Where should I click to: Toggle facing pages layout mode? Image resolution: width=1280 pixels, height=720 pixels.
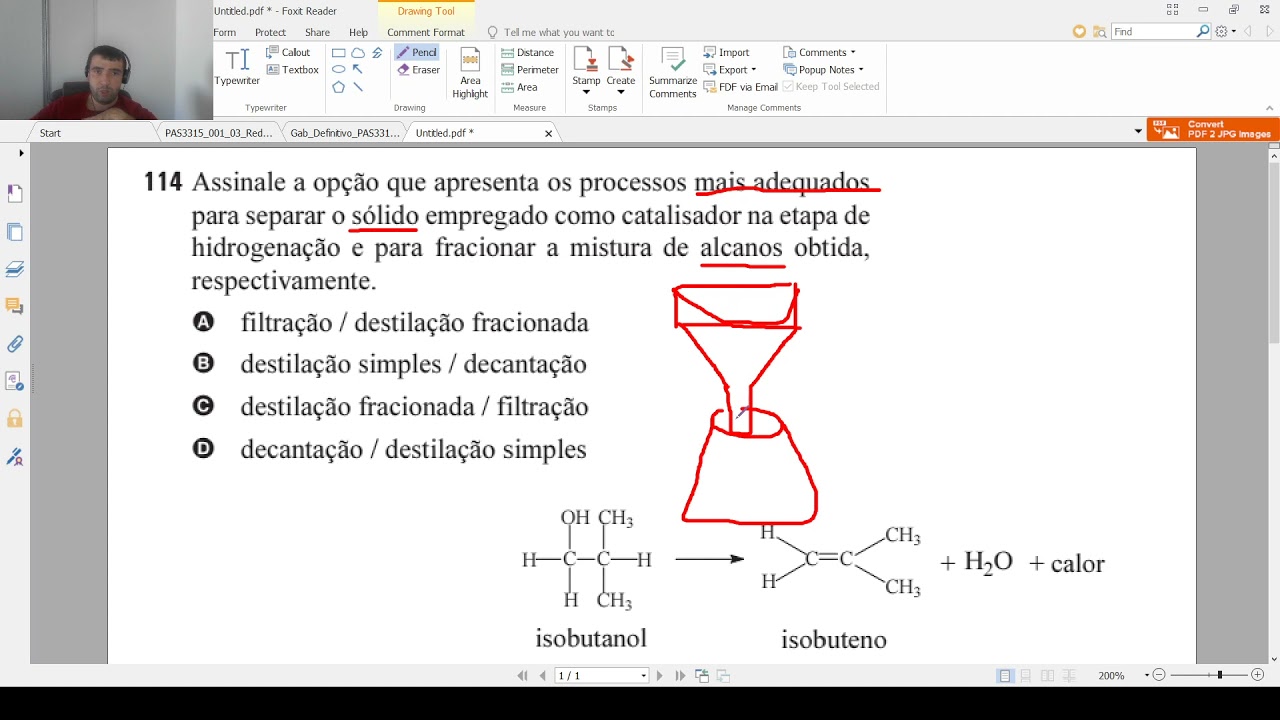(x=1046, y=674)
